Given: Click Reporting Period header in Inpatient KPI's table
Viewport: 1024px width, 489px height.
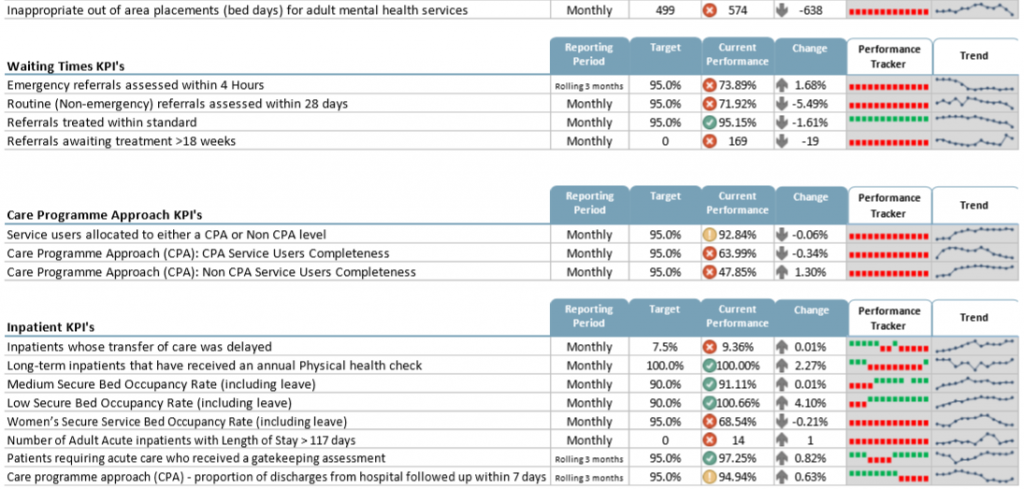Looking at the screenshot, I should point(589,318).
